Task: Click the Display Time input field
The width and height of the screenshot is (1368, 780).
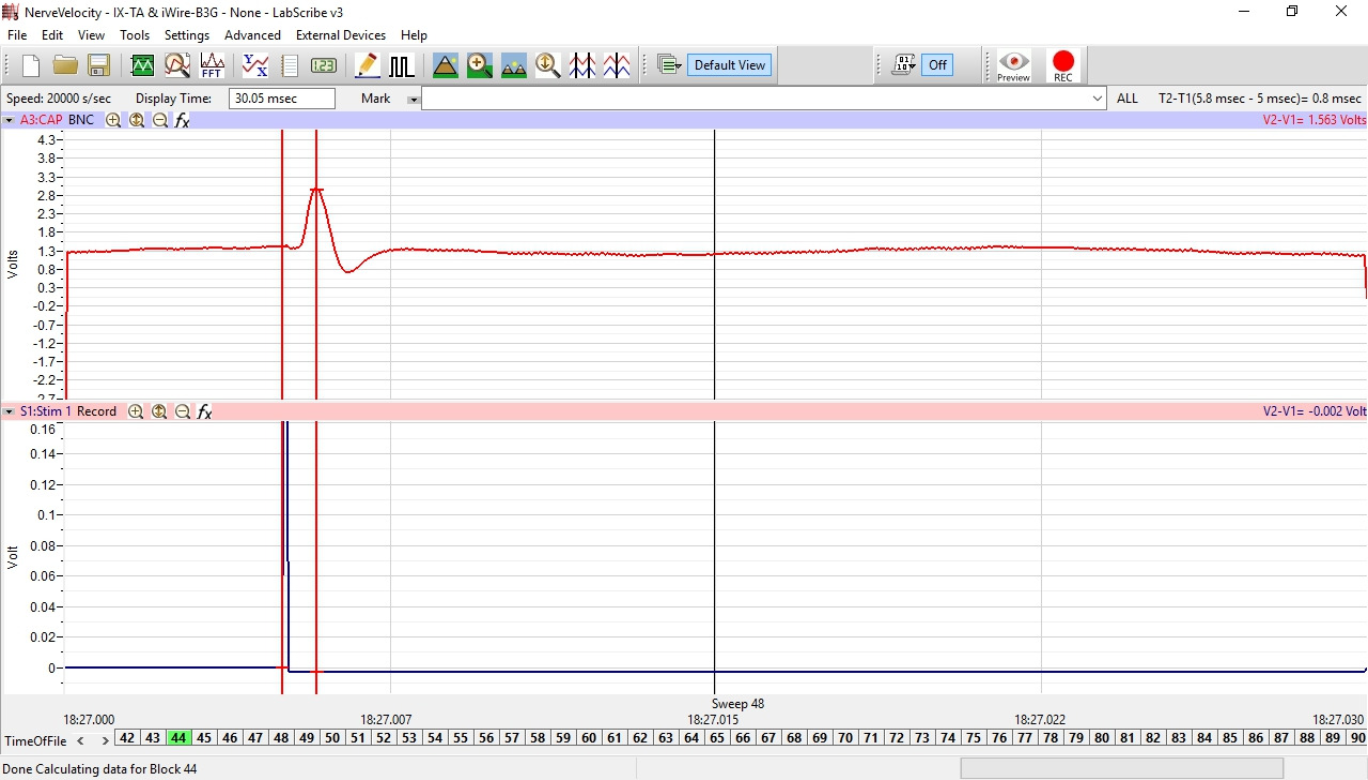Action: coord(282,98)
